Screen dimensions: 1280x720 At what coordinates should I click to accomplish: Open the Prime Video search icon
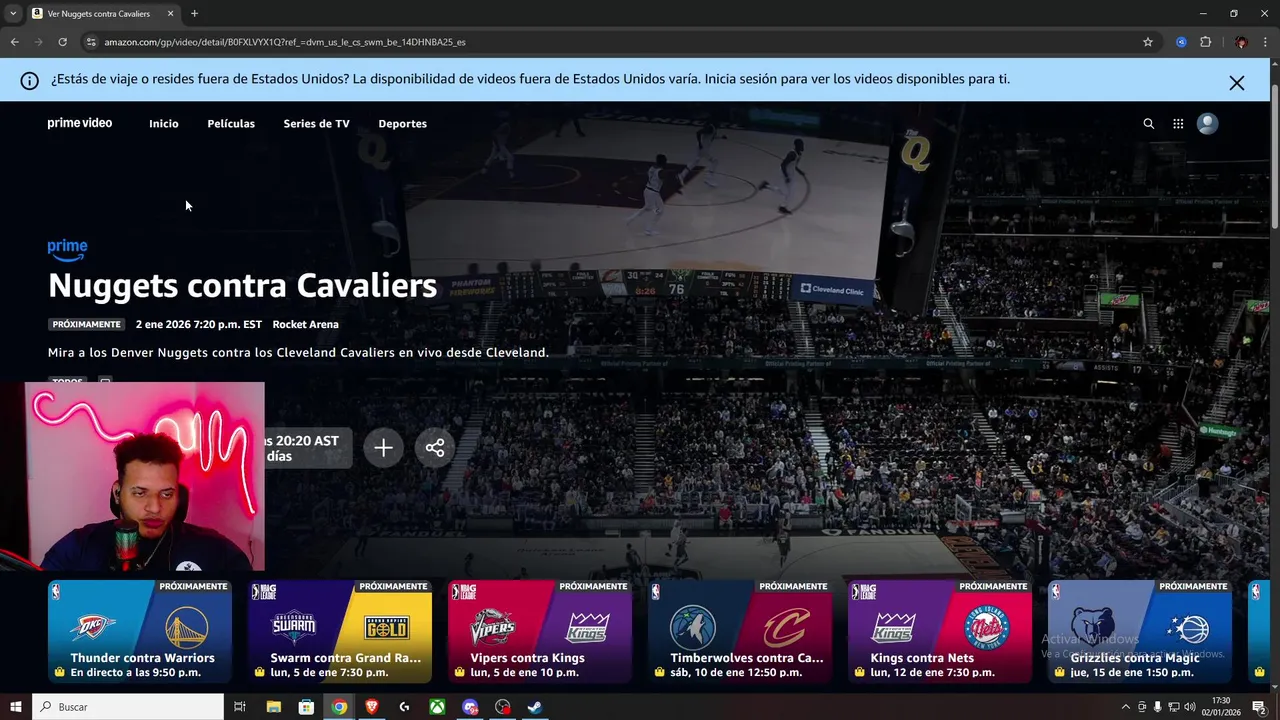click(1148, 124)
